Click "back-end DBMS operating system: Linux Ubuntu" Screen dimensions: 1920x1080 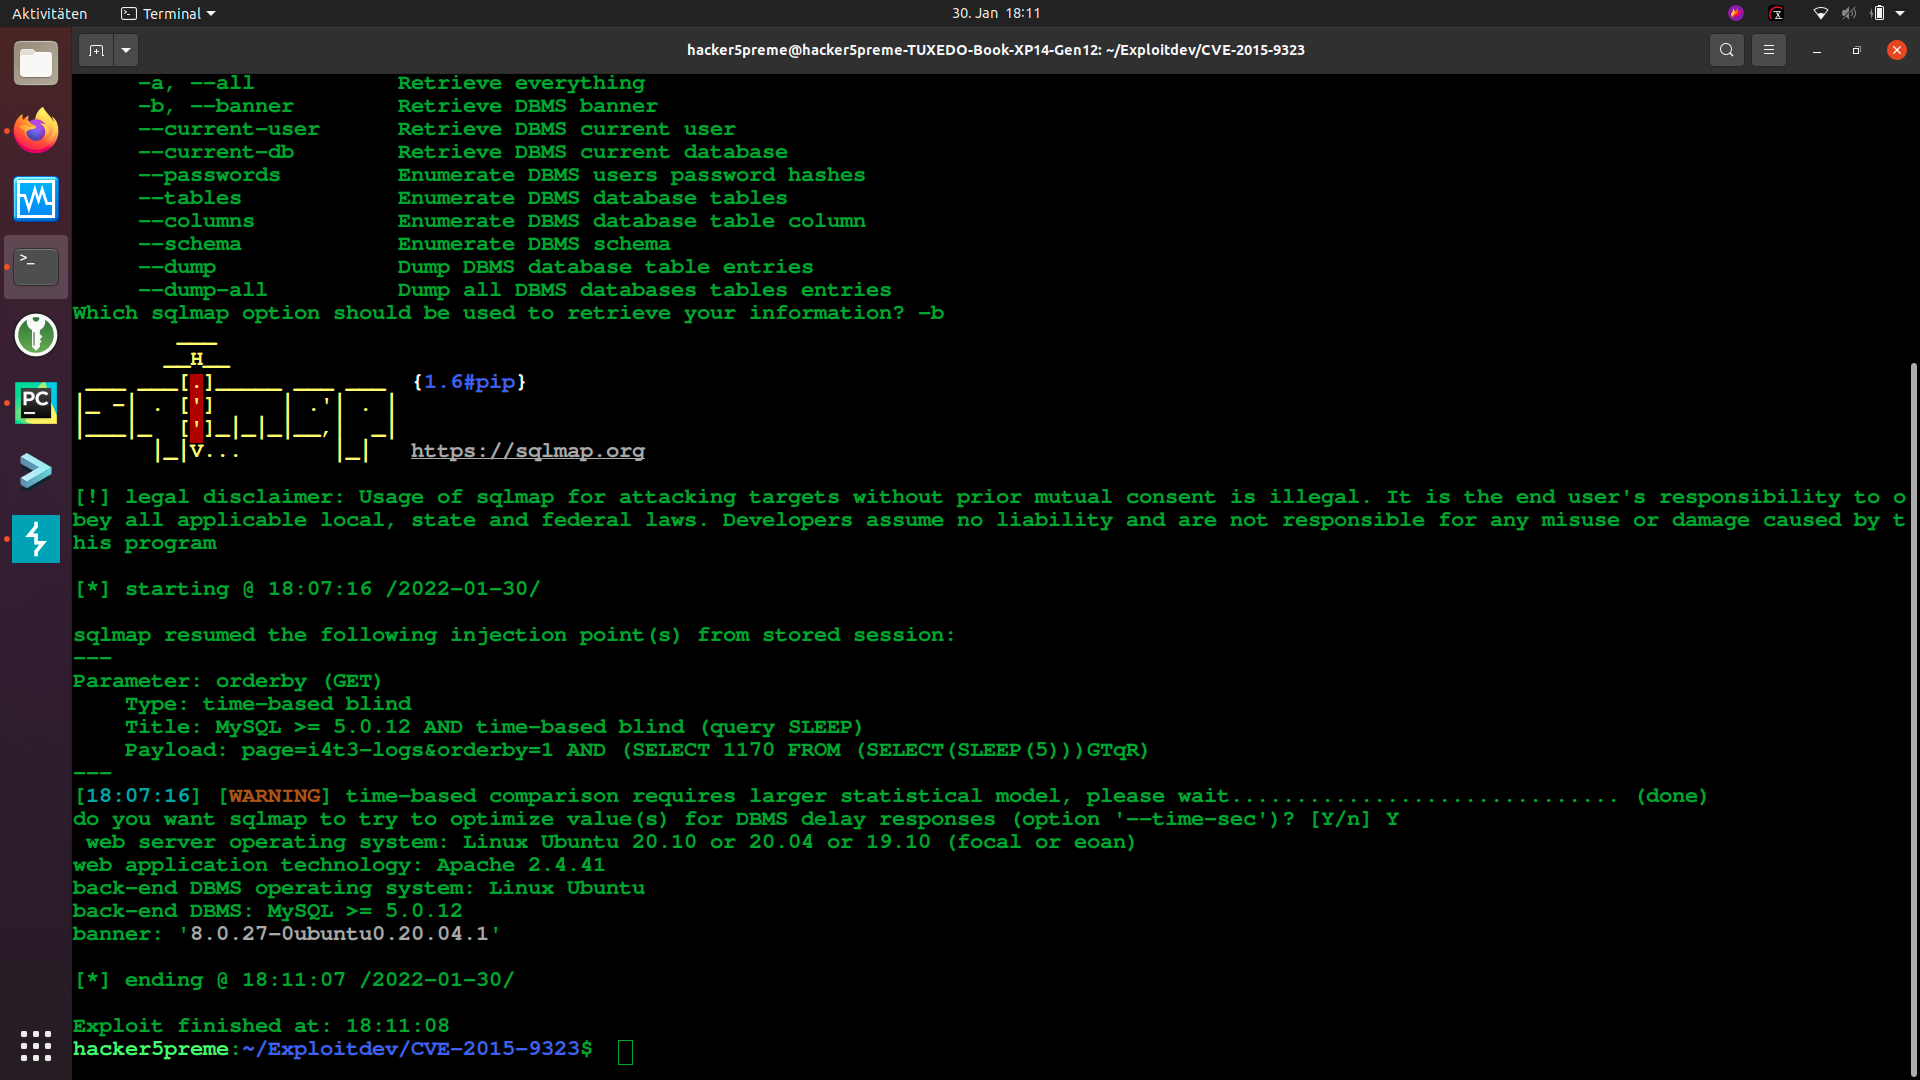[x=359, y=888]
